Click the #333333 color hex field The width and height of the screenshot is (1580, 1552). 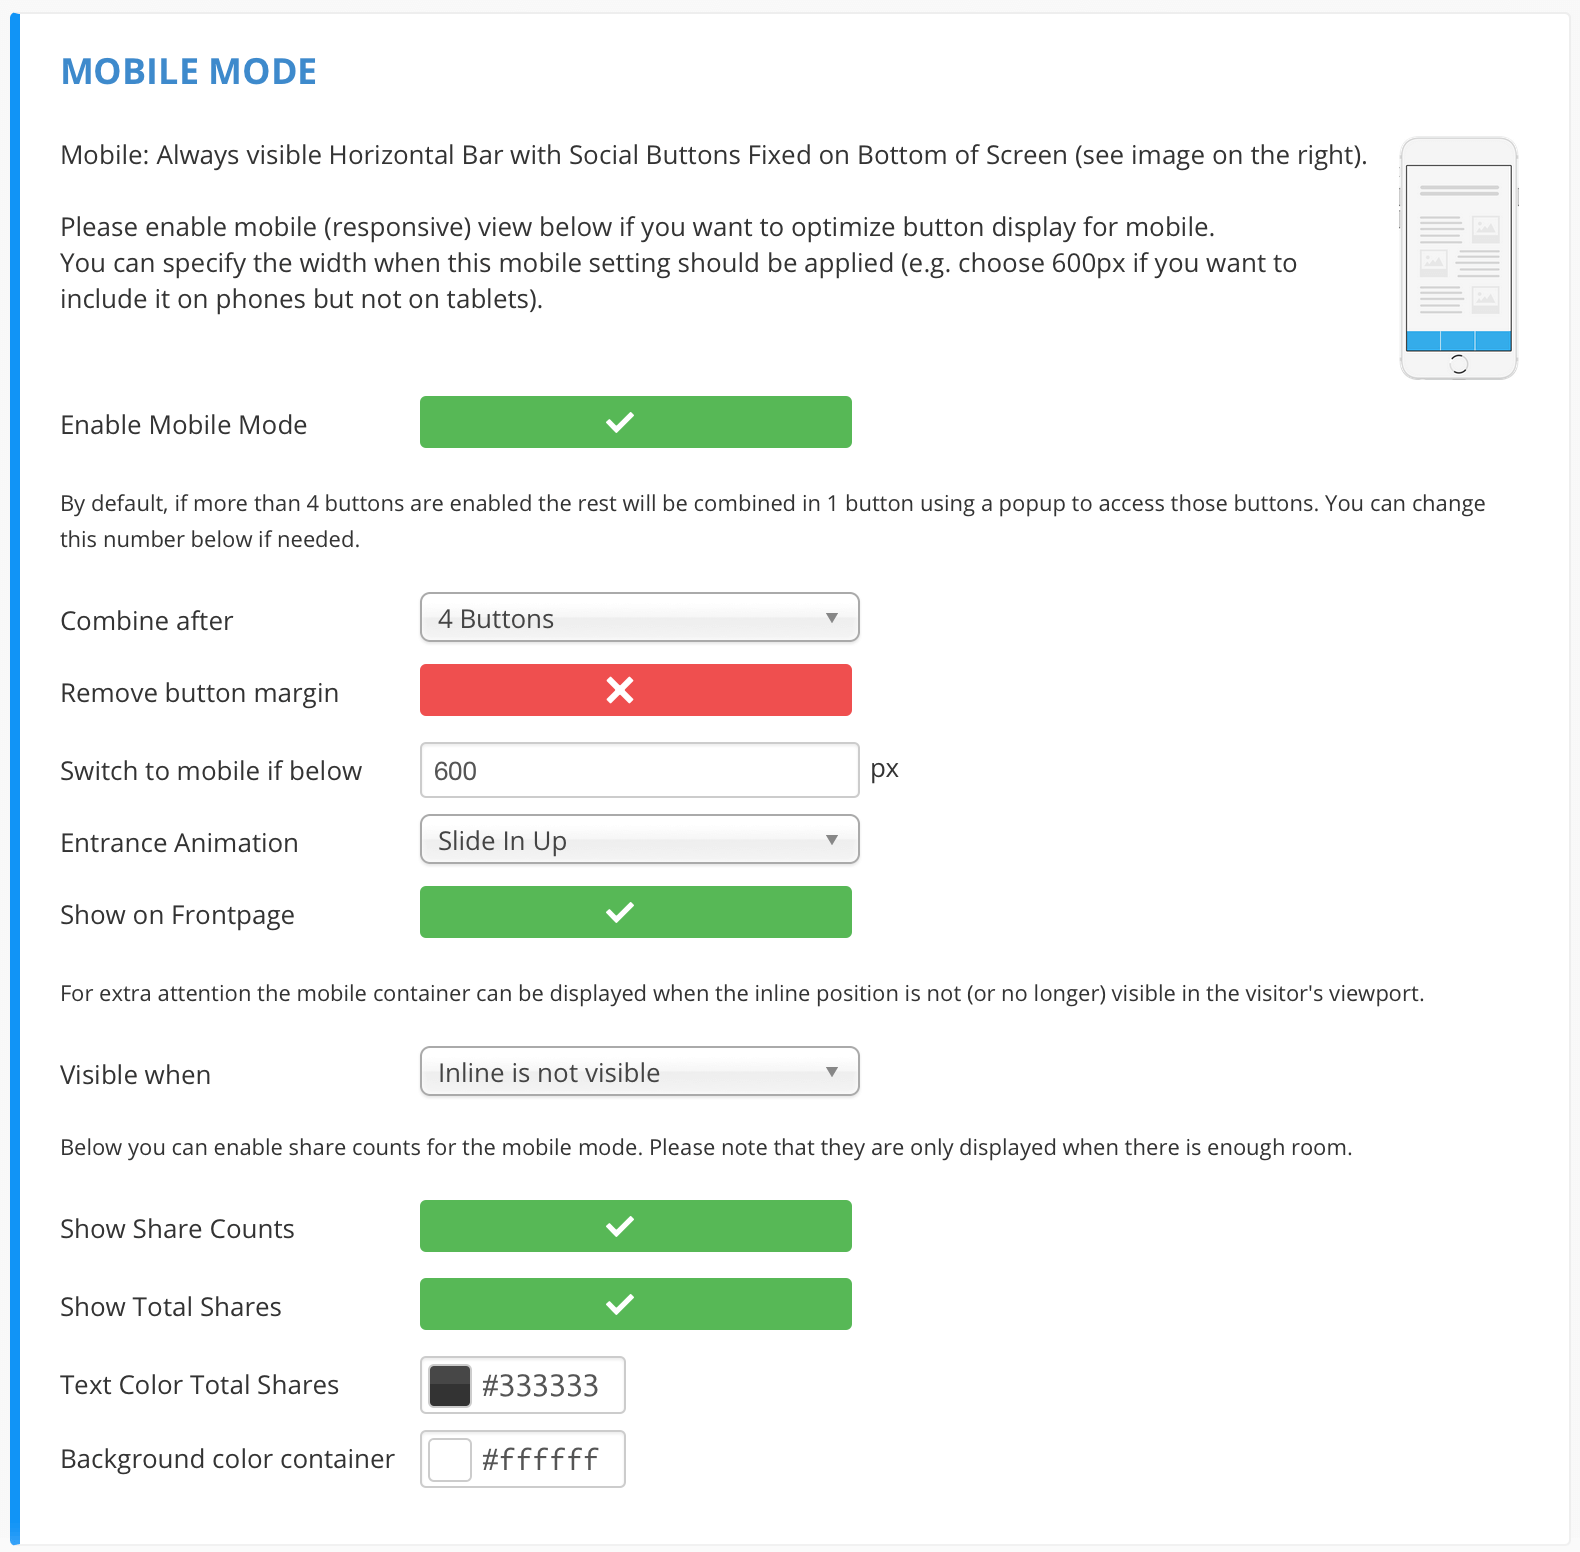click(546, 1385)
